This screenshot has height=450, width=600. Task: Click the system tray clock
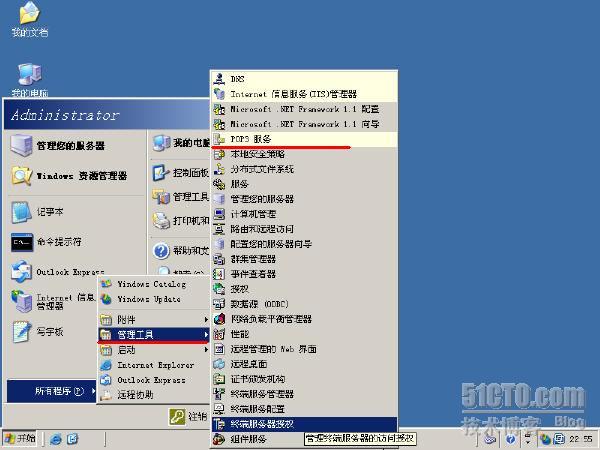tap(580, 439)
